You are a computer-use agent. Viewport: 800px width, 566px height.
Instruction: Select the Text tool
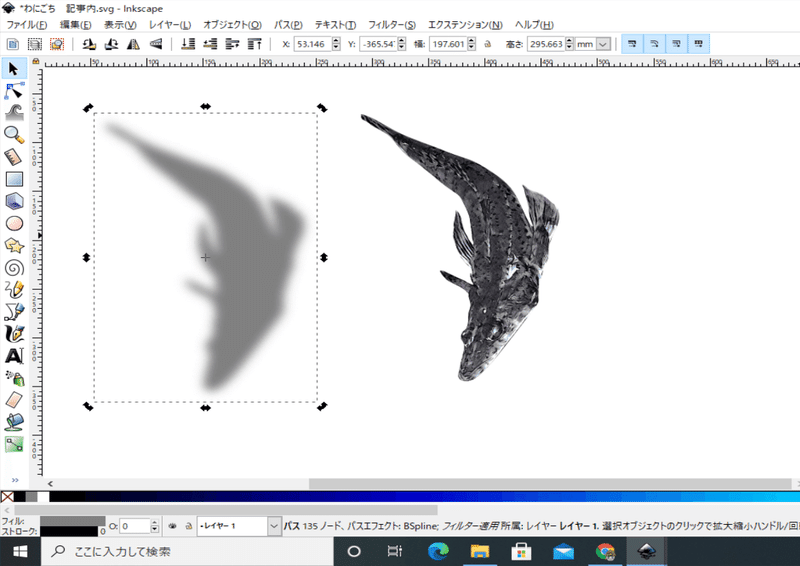14,356
